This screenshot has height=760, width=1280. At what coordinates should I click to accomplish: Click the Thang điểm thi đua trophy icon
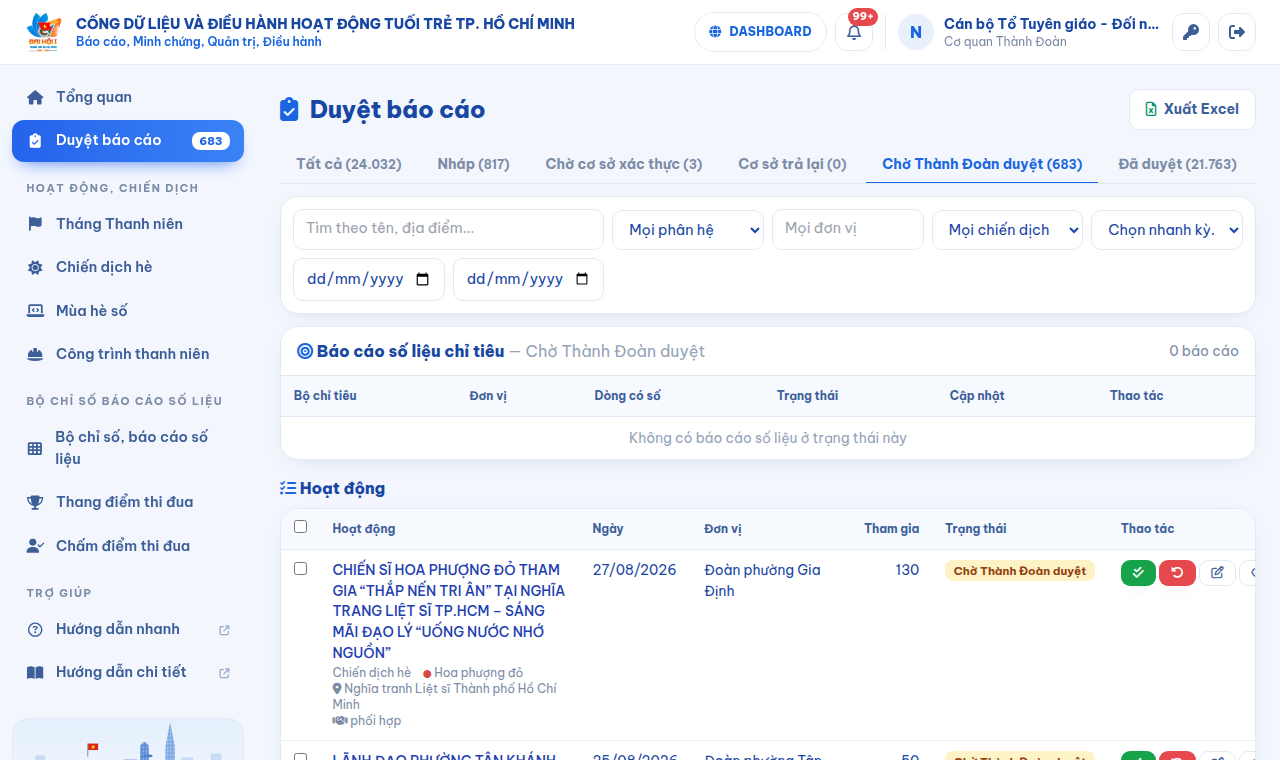(x=35, y=502)
